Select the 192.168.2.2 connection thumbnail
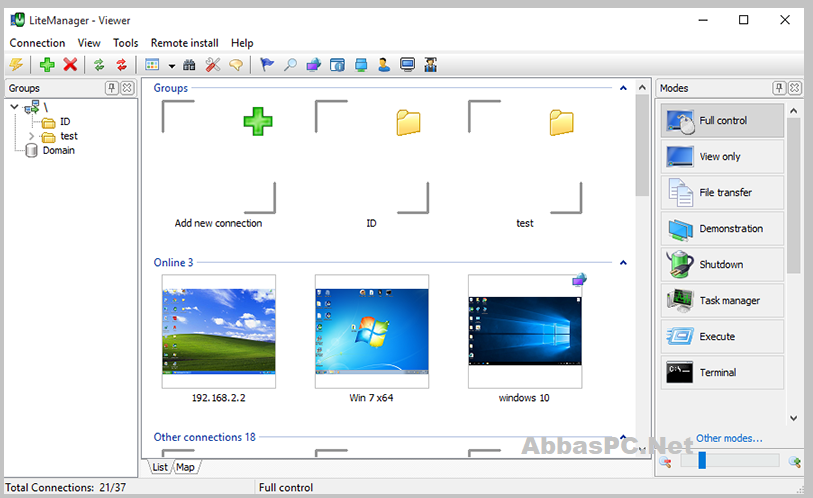The width and height of the screenshot is (813, 498). [x=219, y=331]
